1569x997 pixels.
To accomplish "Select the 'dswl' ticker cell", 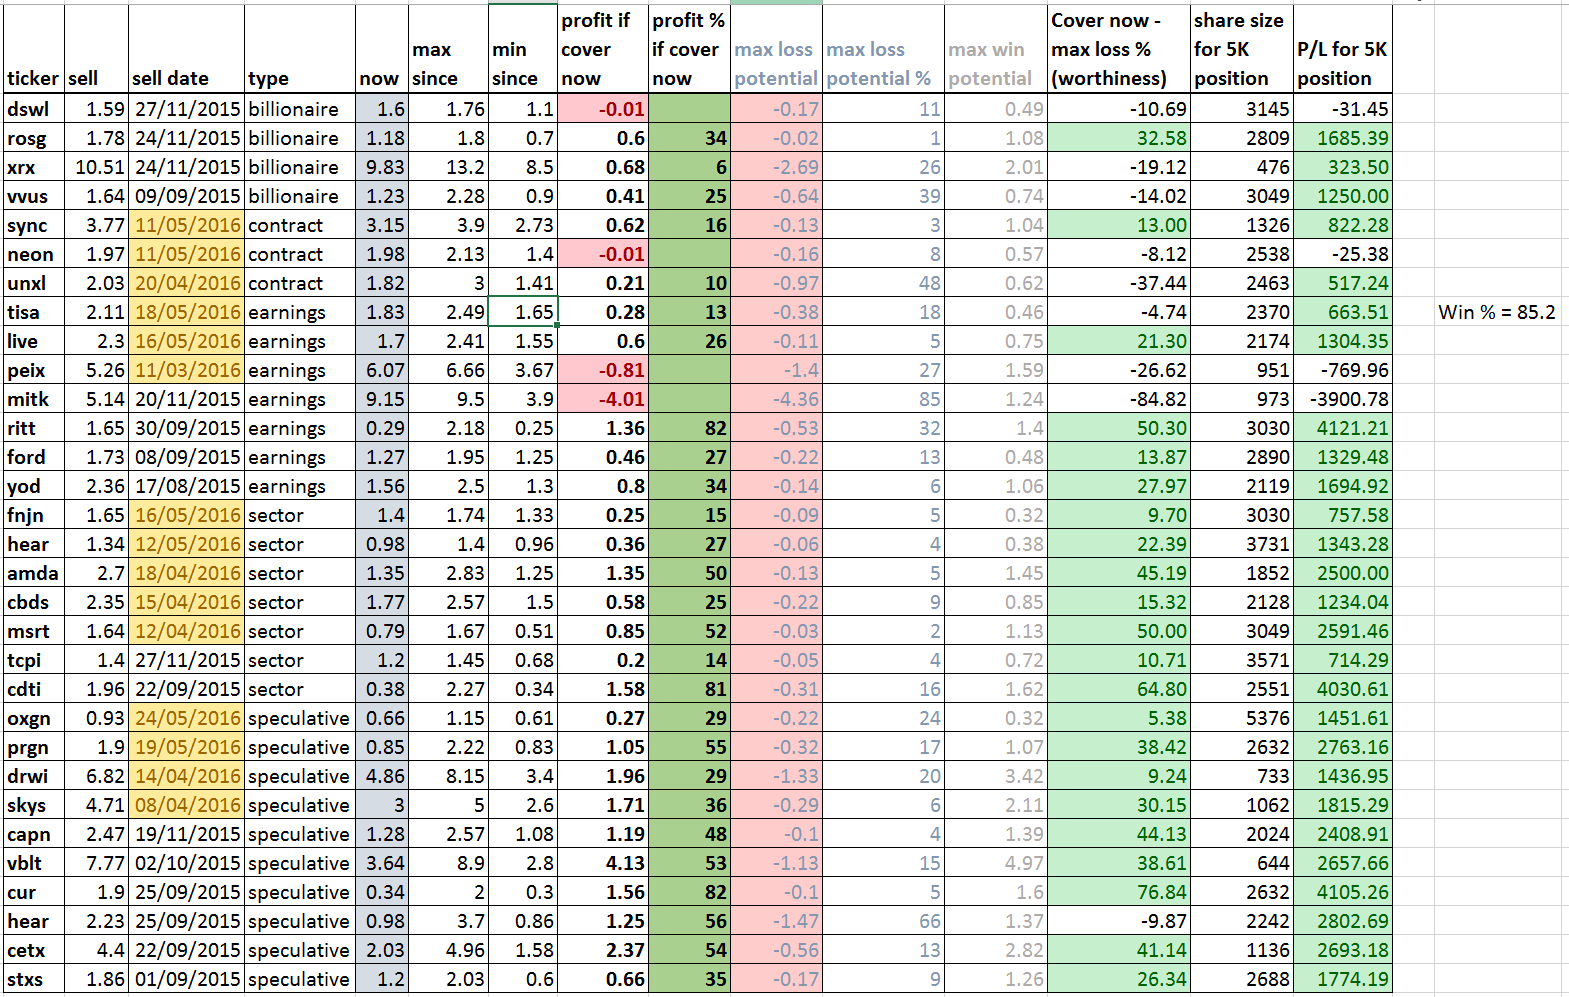I will 34,109.
